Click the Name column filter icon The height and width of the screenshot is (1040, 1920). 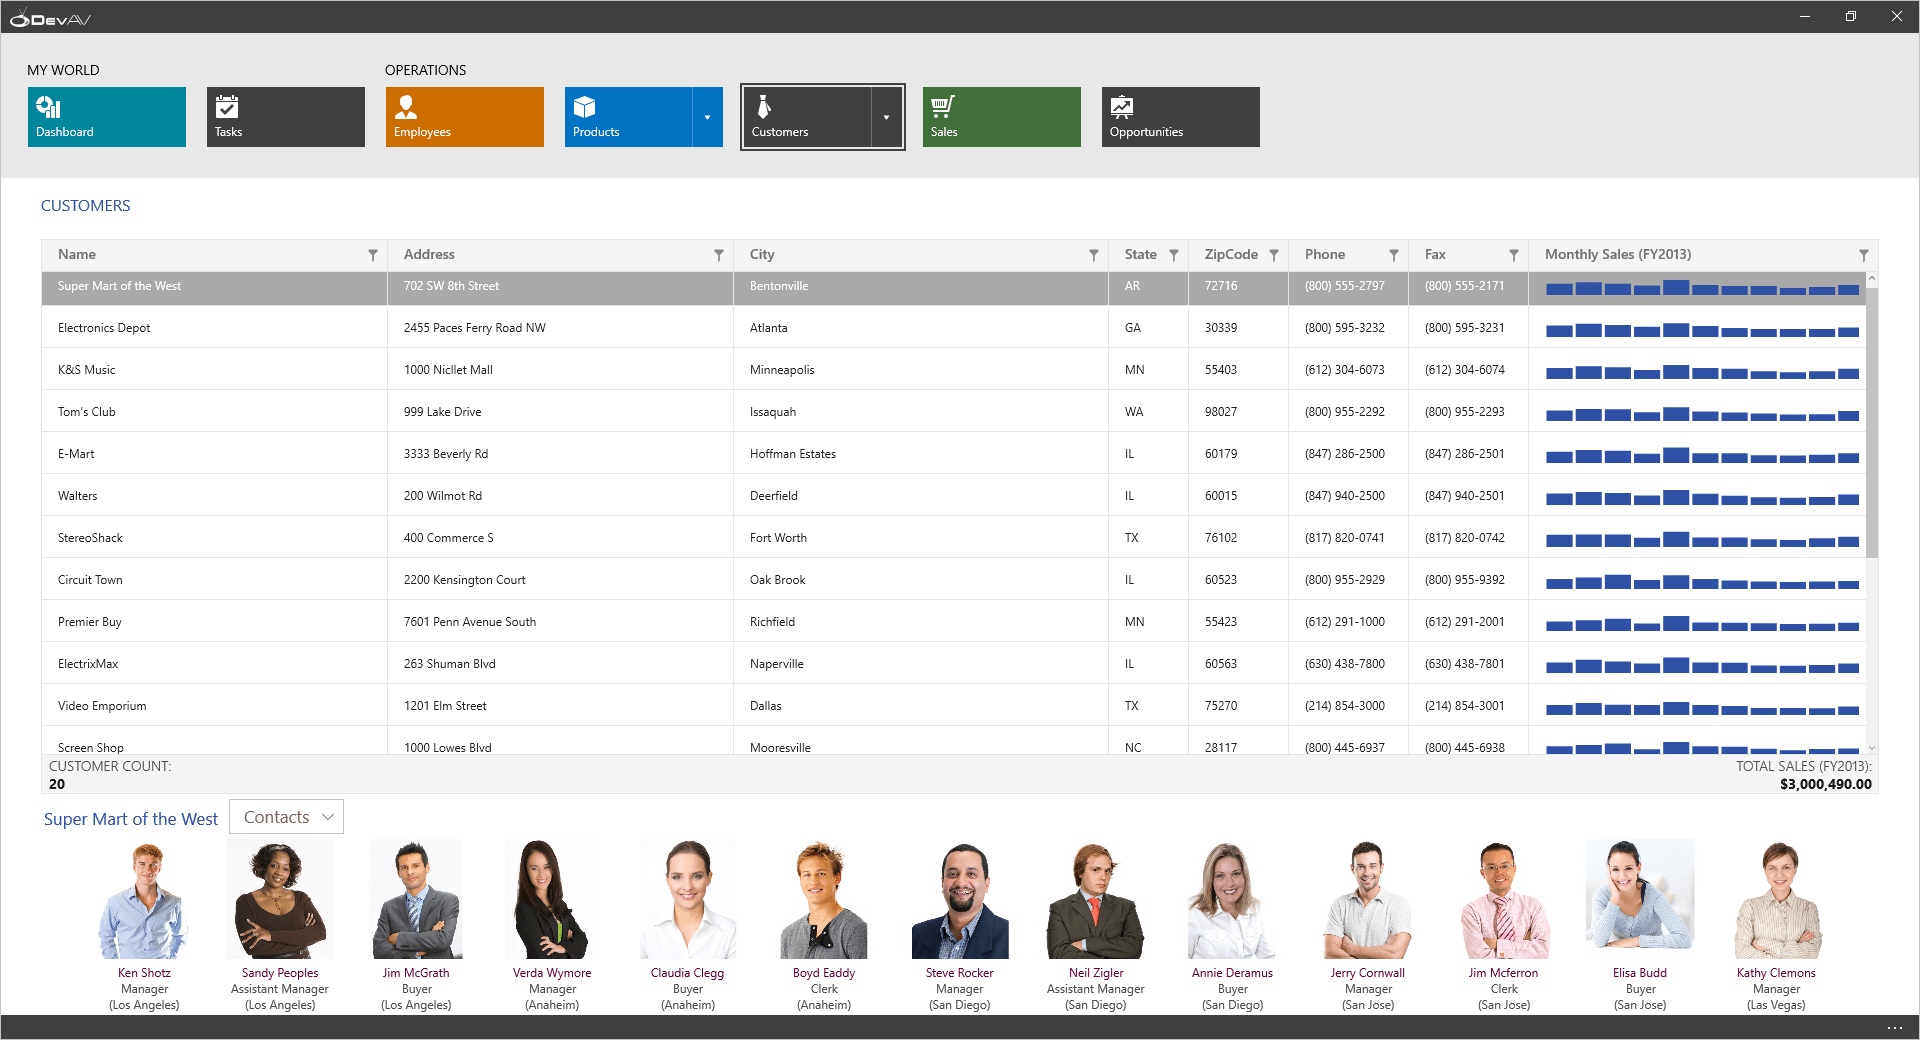[x=373, y=255]
